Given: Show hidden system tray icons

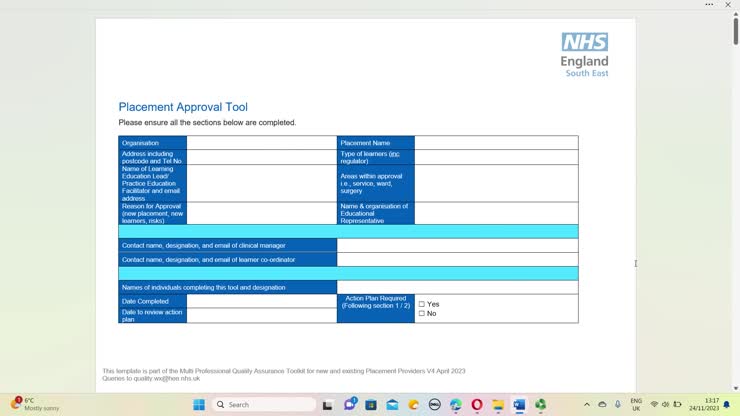Looking at the screenshot, I should click(x=587, y=405).
